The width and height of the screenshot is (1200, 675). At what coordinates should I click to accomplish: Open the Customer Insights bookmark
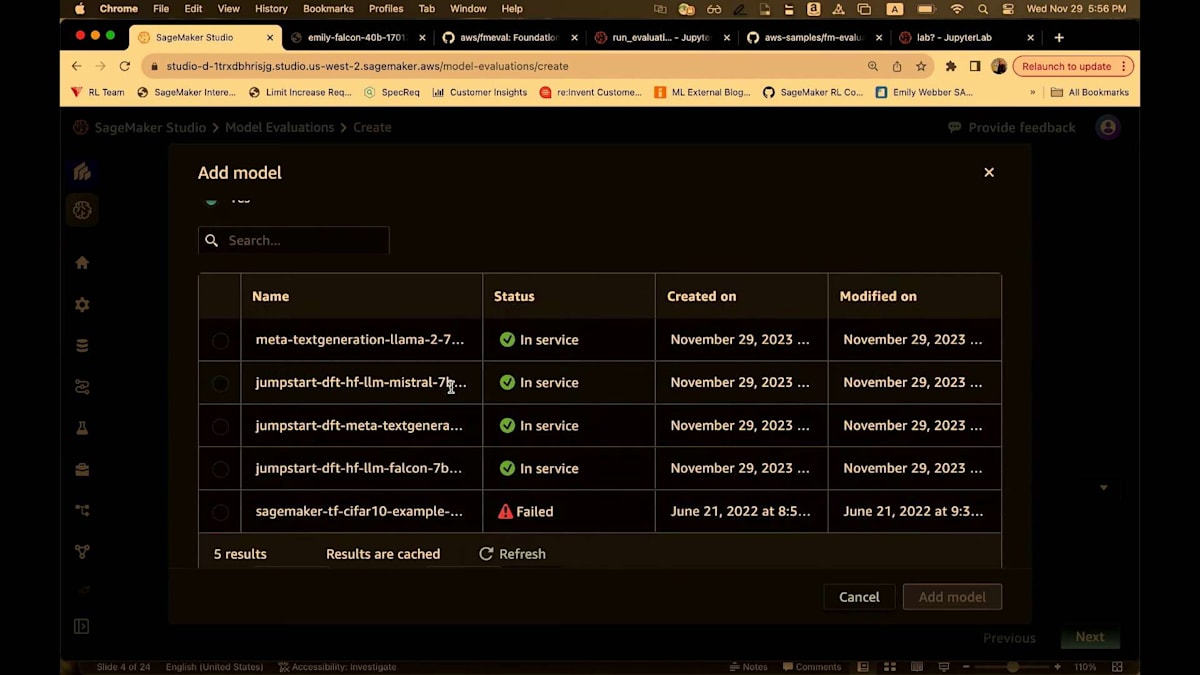(x=479, y=92)
